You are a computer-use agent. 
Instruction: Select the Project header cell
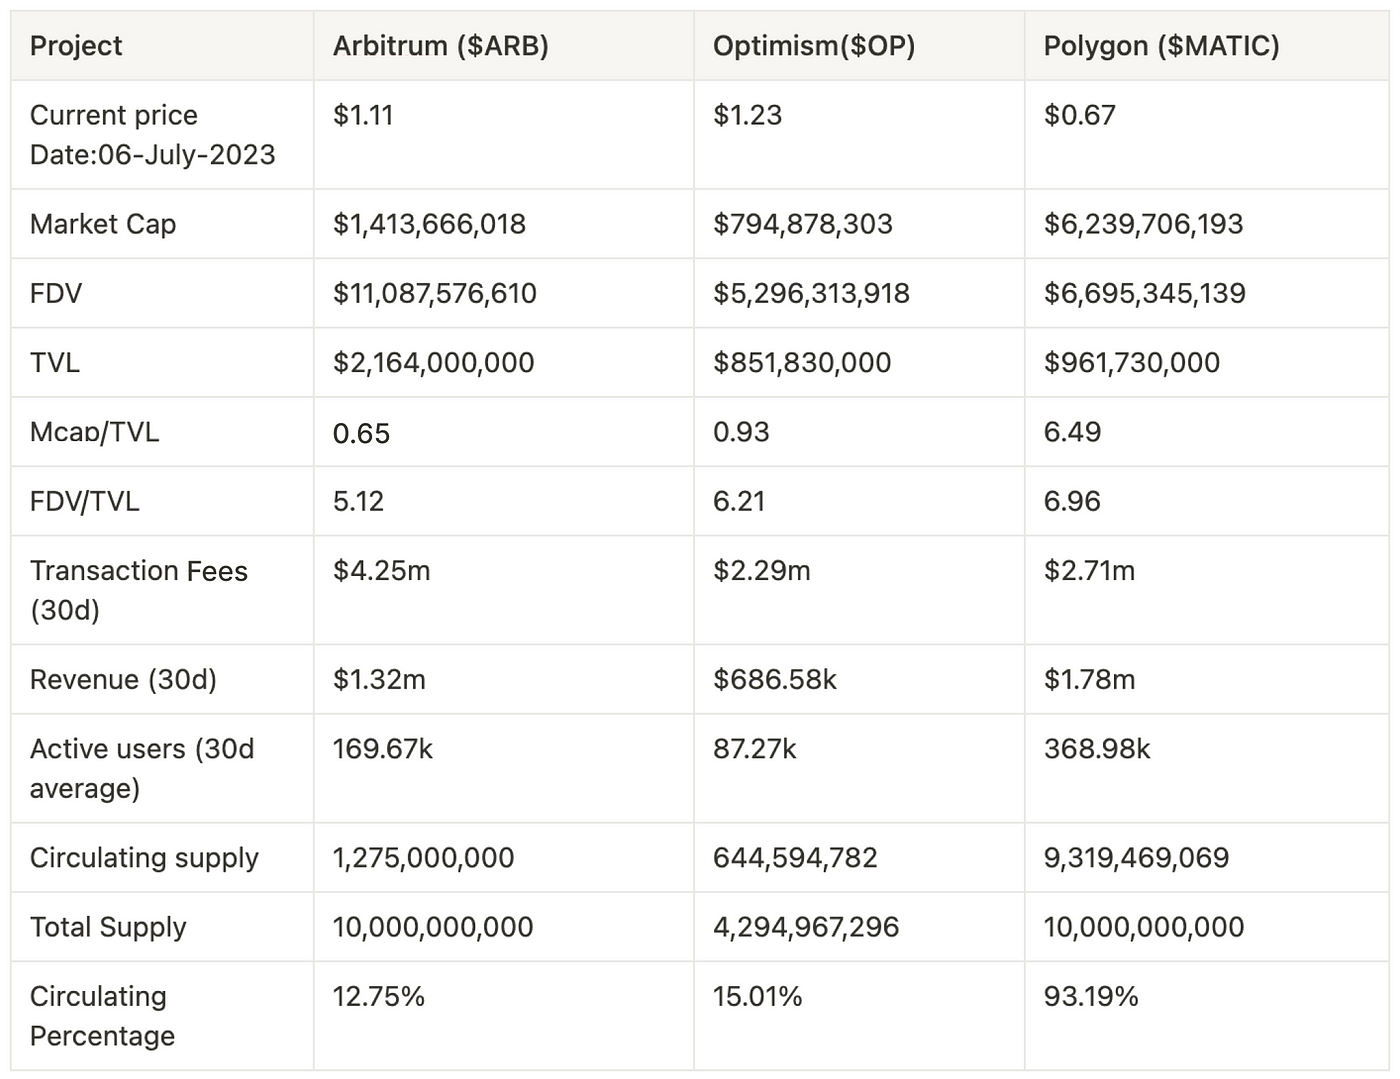(76, 46)
